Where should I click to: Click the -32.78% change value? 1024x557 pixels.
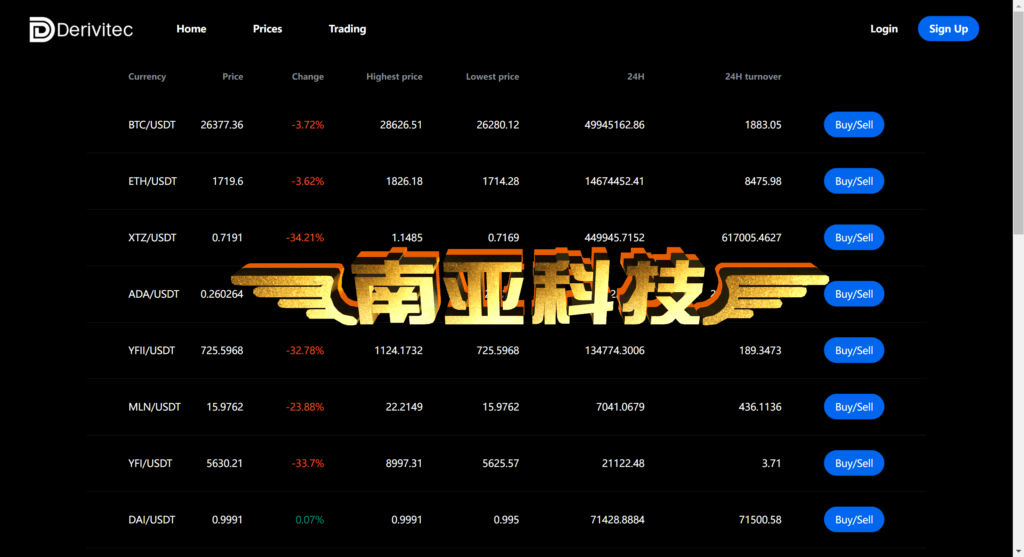pyautogui.click(x=305, y=351)
